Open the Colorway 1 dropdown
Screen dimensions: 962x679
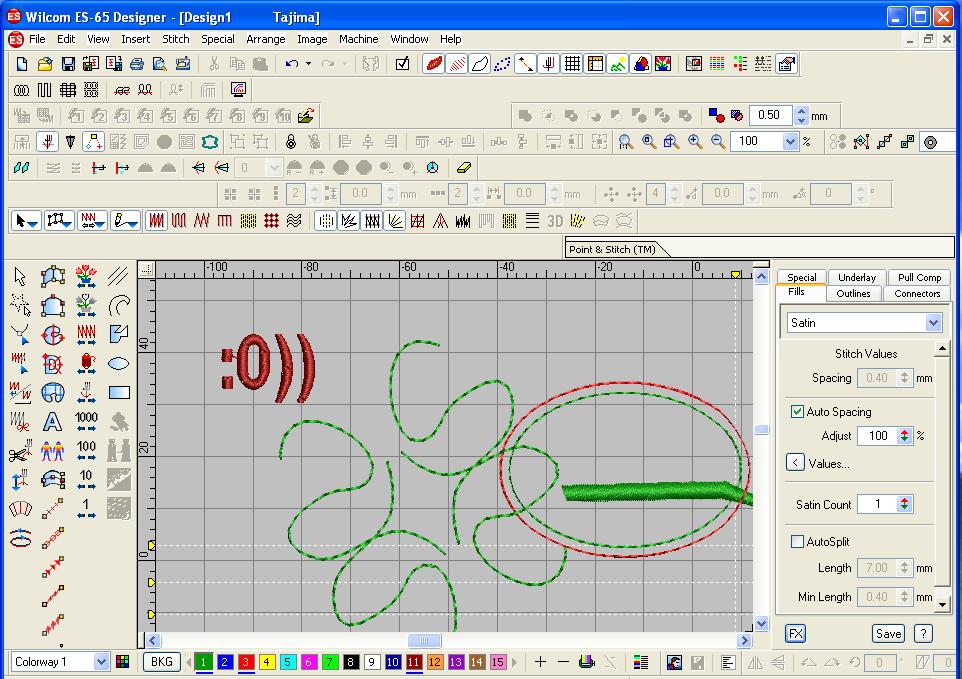(x=101, y=662)
